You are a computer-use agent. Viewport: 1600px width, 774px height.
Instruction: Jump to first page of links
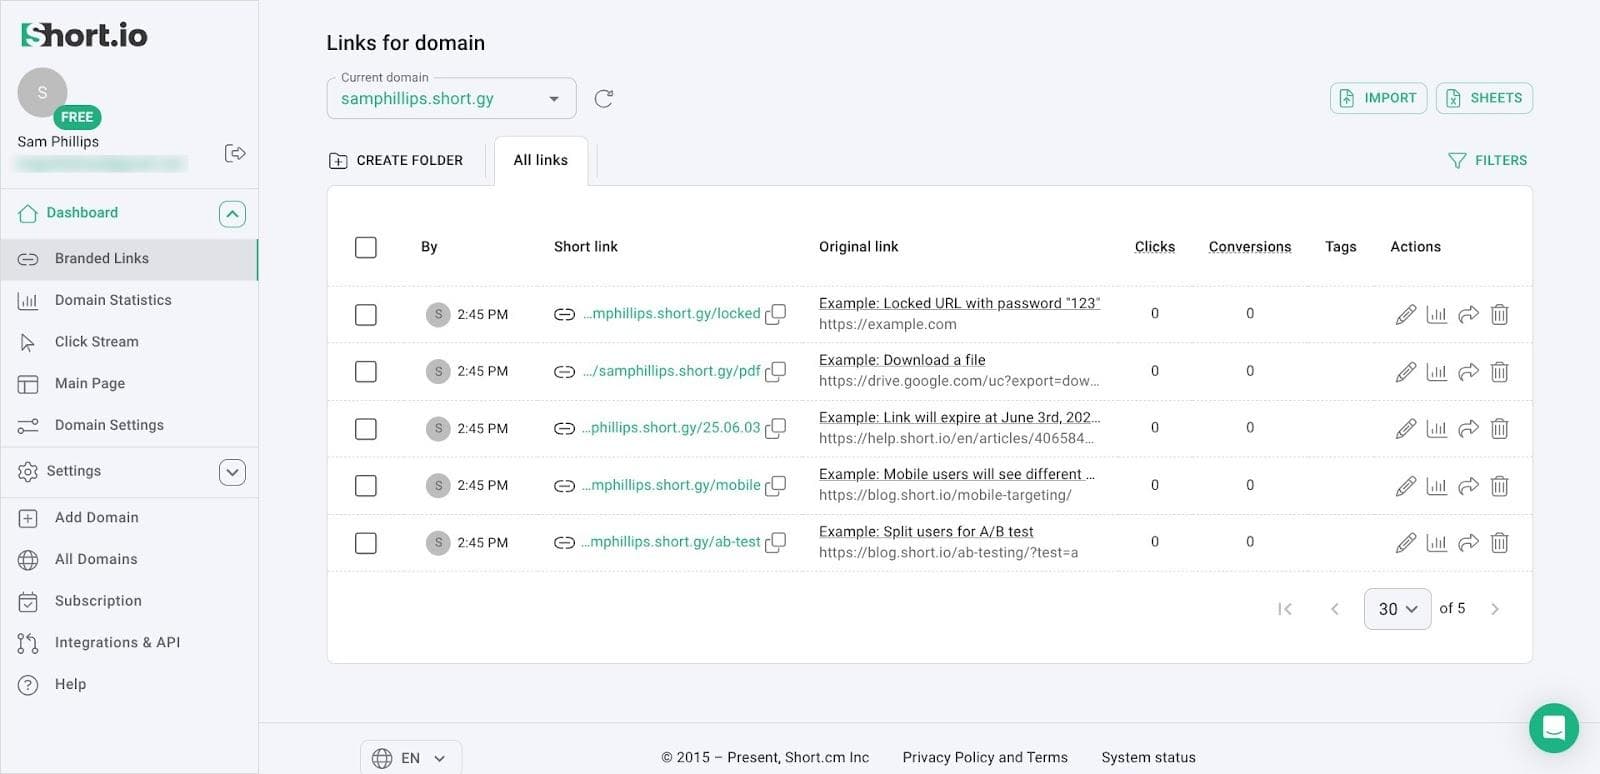point(1285,609)
